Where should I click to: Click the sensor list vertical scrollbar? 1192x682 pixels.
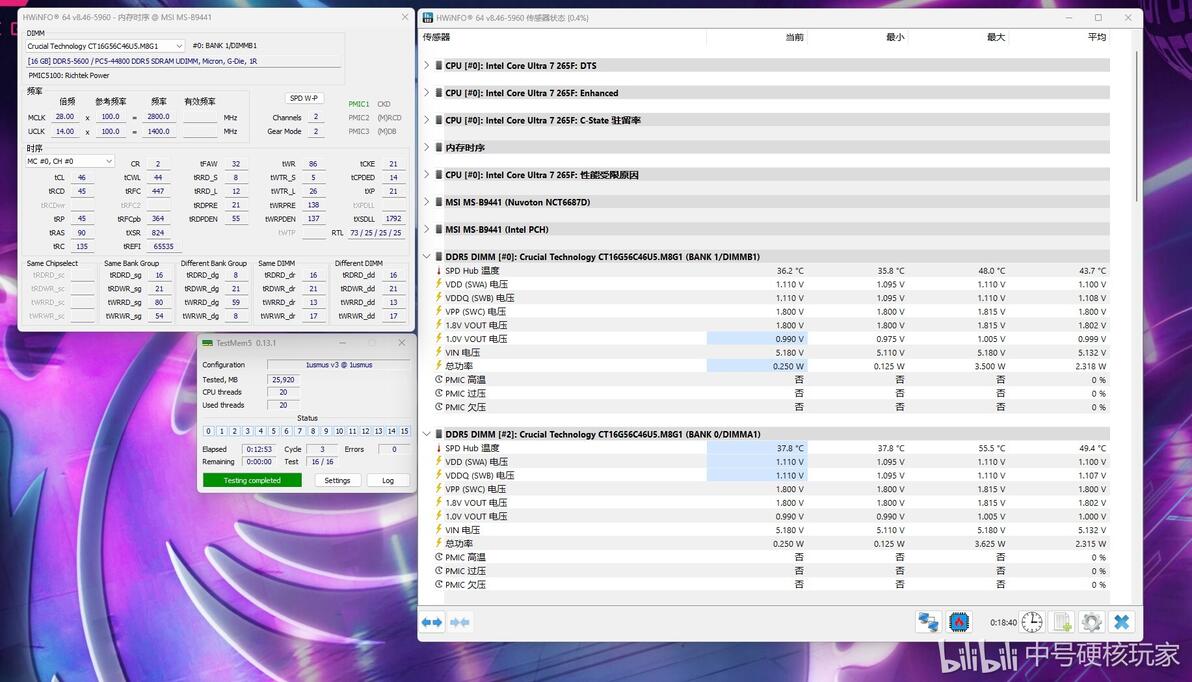(1137, 125)
